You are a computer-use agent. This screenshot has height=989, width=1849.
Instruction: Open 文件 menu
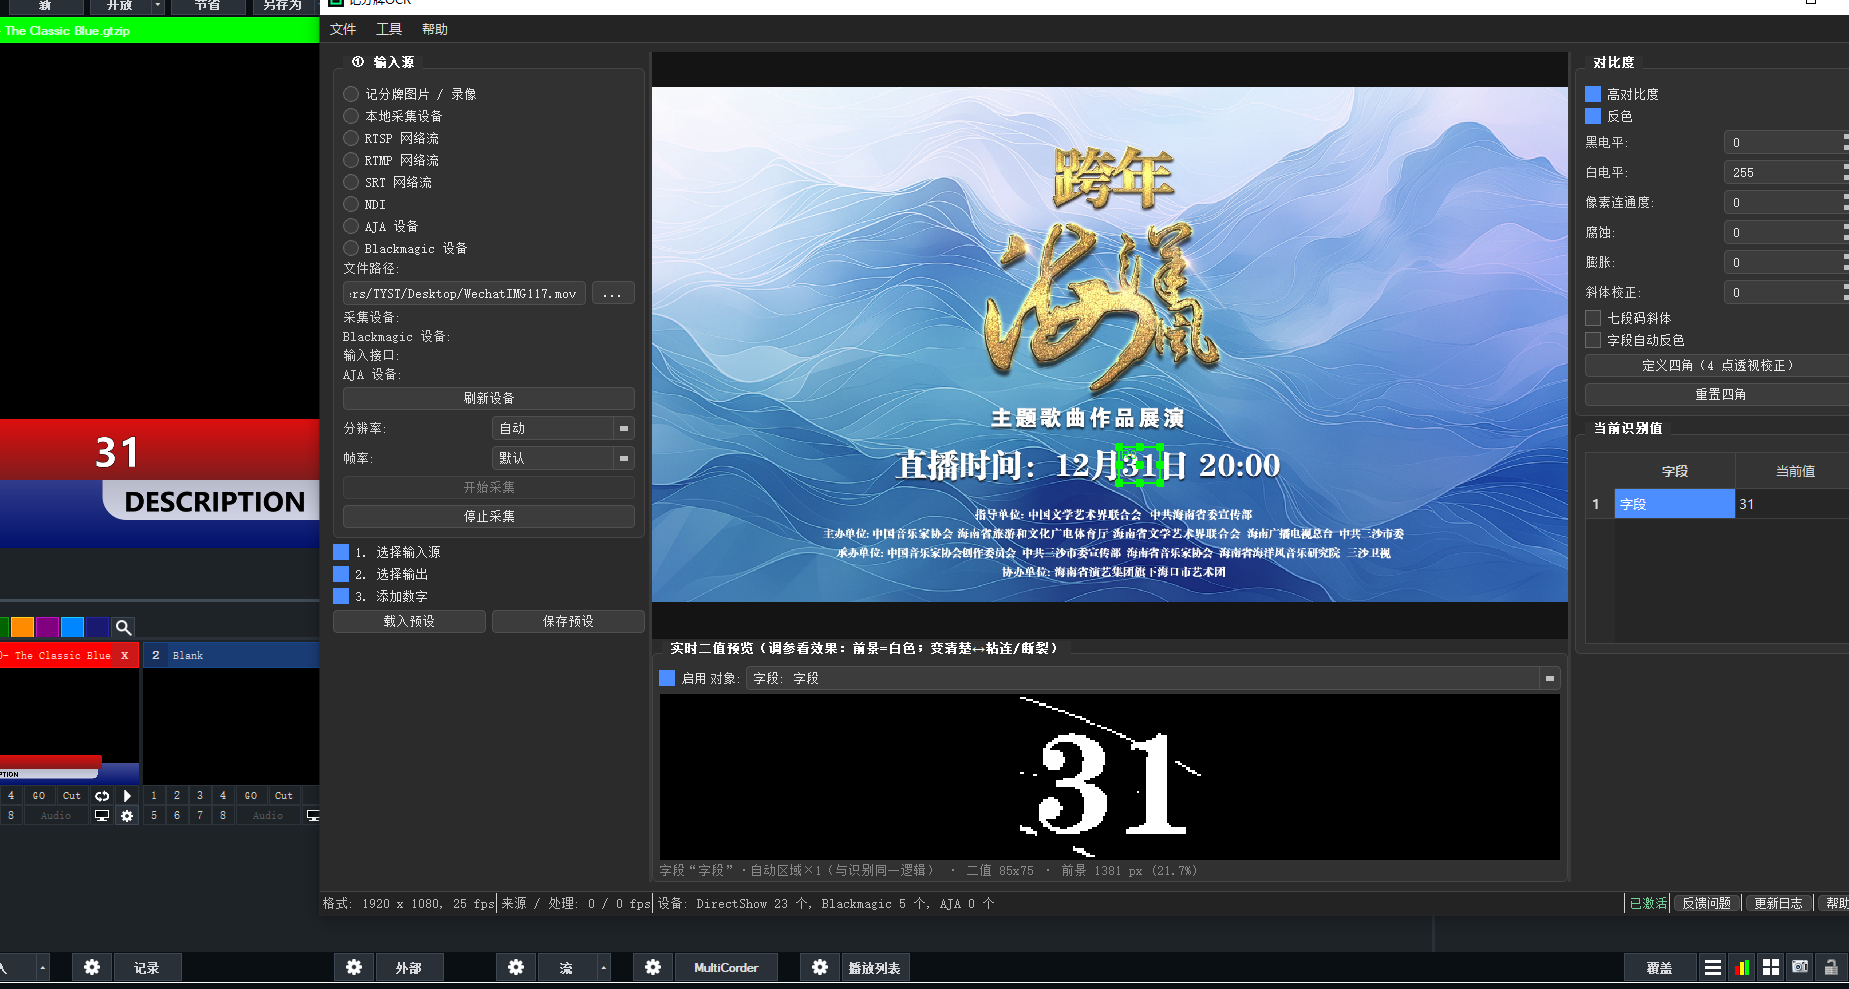pyautogui.click(x=343, y=29)
